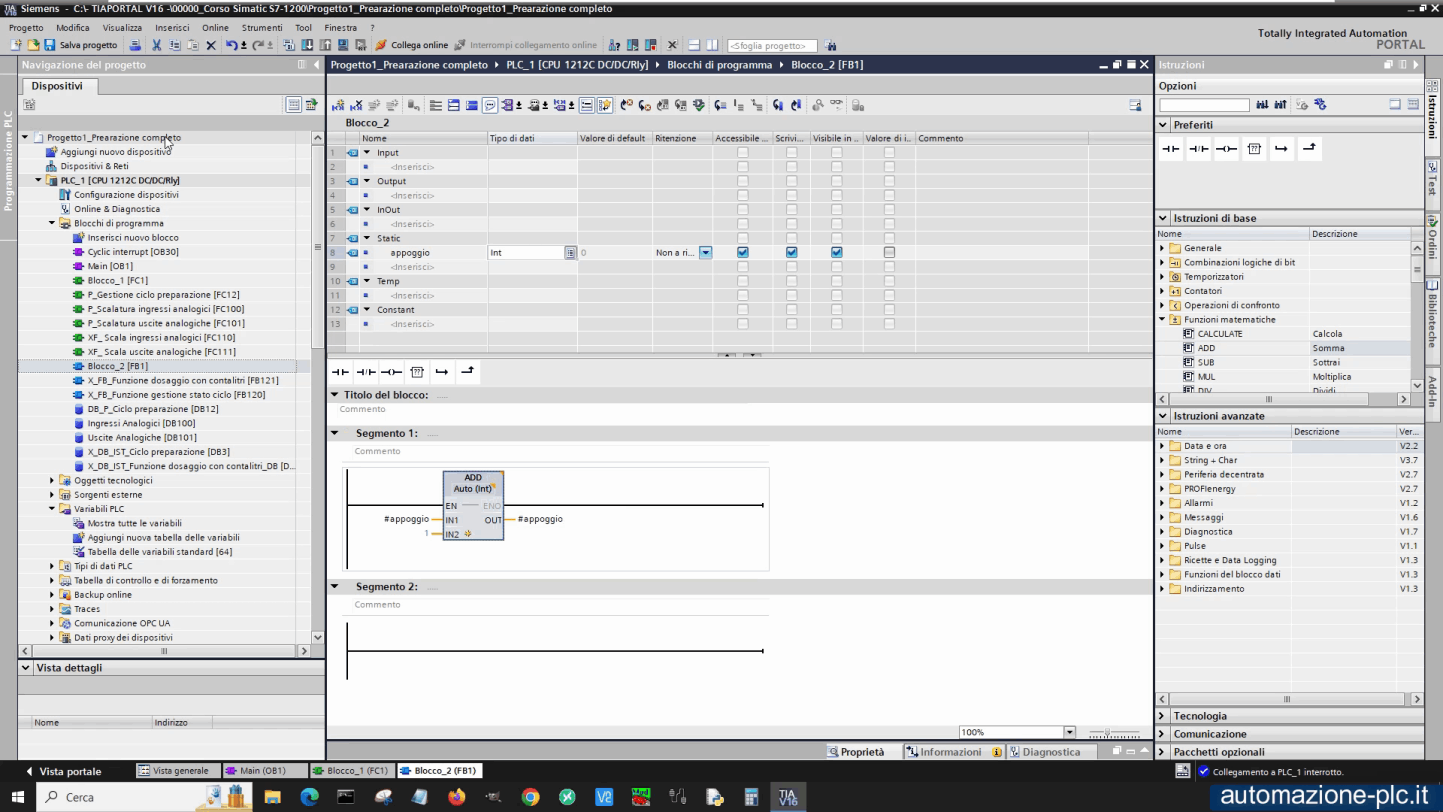Expand the Temporizzatori instruction folder

tap(1162, 277)
